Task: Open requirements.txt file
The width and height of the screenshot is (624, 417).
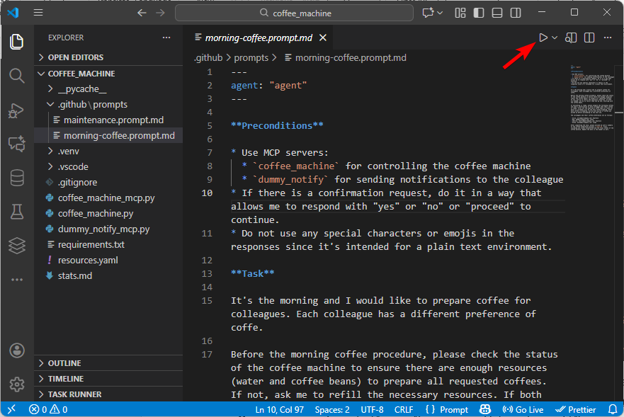Action: [108, 244]
